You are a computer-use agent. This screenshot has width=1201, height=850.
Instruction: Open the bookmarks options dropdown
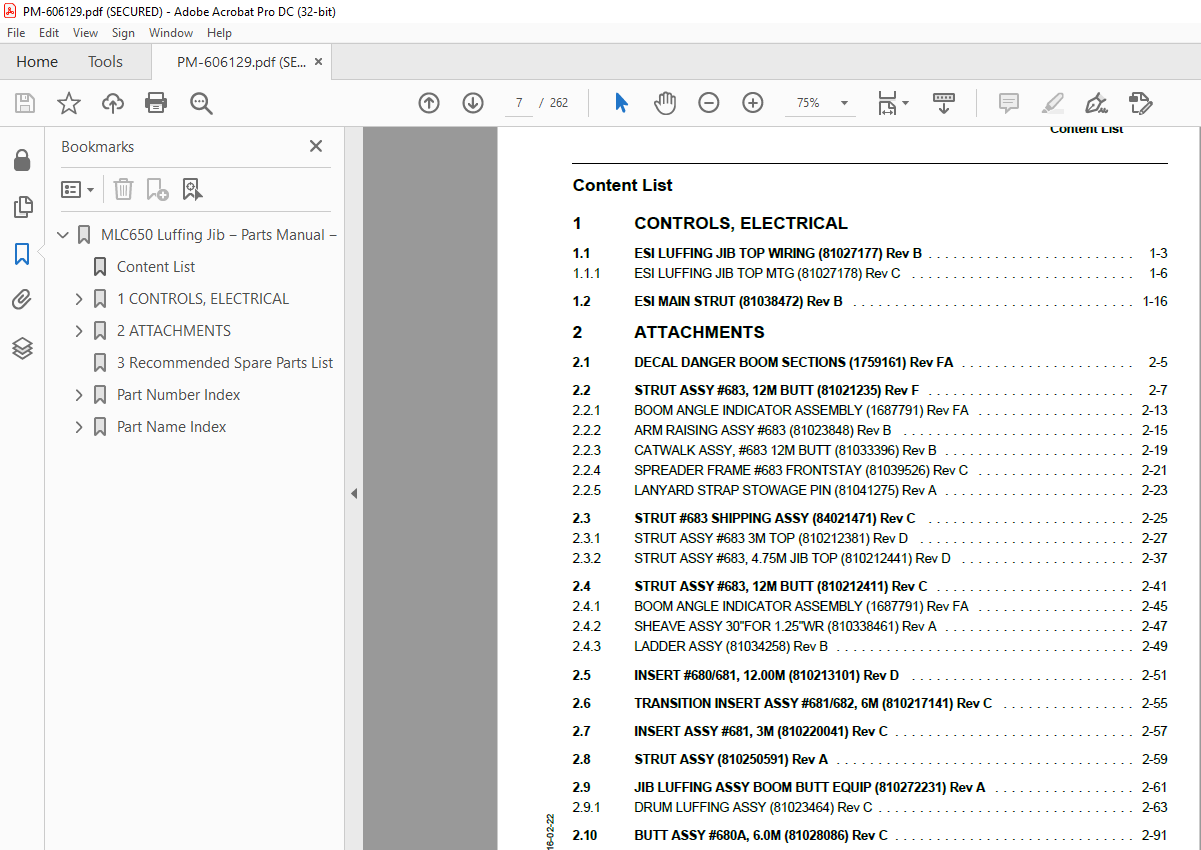tap(77, 189)
